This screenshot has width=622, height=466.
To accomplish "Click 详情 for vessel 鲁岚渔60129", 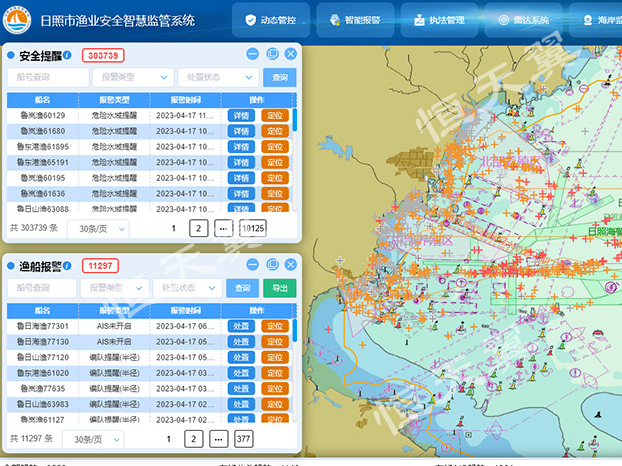I will 241,116.
